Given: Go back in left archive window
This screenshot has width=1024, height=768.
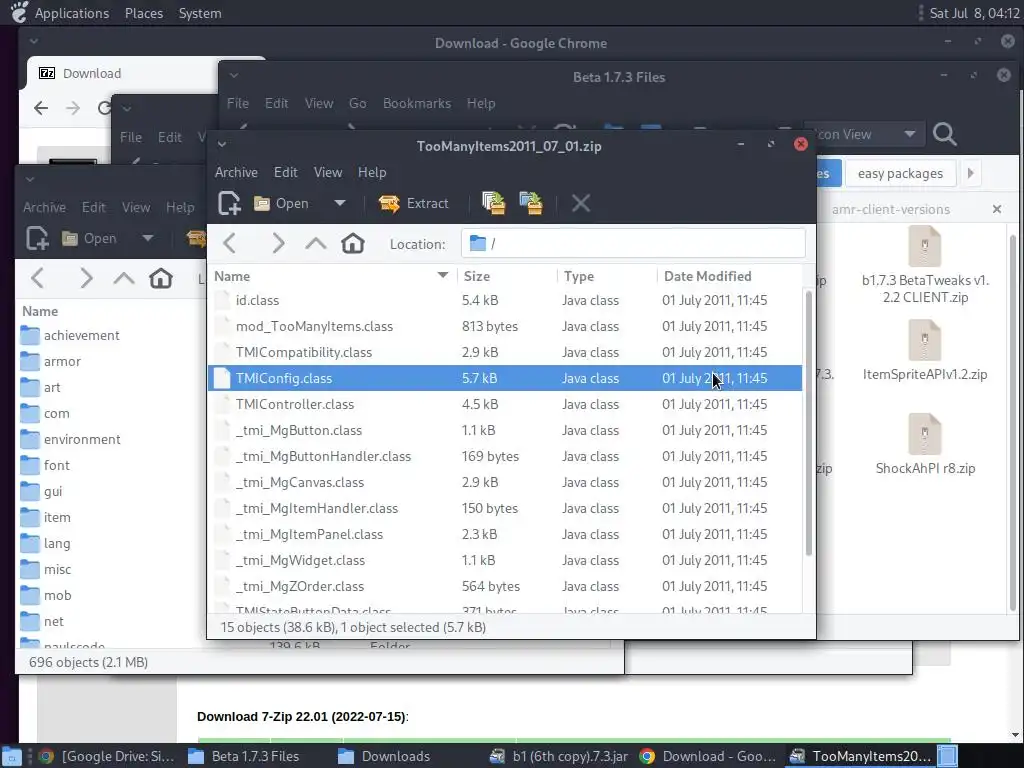Looking at the screenshot, I should point(37,278).
